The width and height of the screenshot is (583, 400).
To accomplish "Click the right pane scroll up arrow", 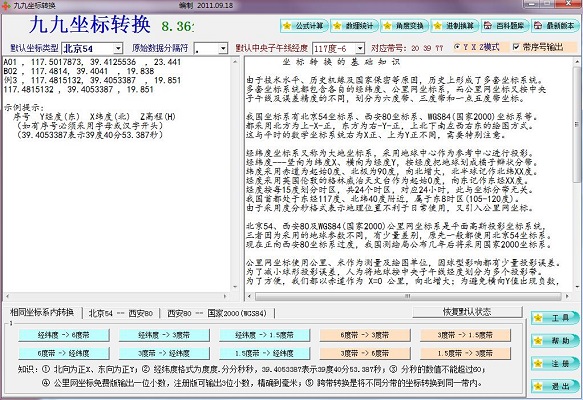I will [577, 61].
